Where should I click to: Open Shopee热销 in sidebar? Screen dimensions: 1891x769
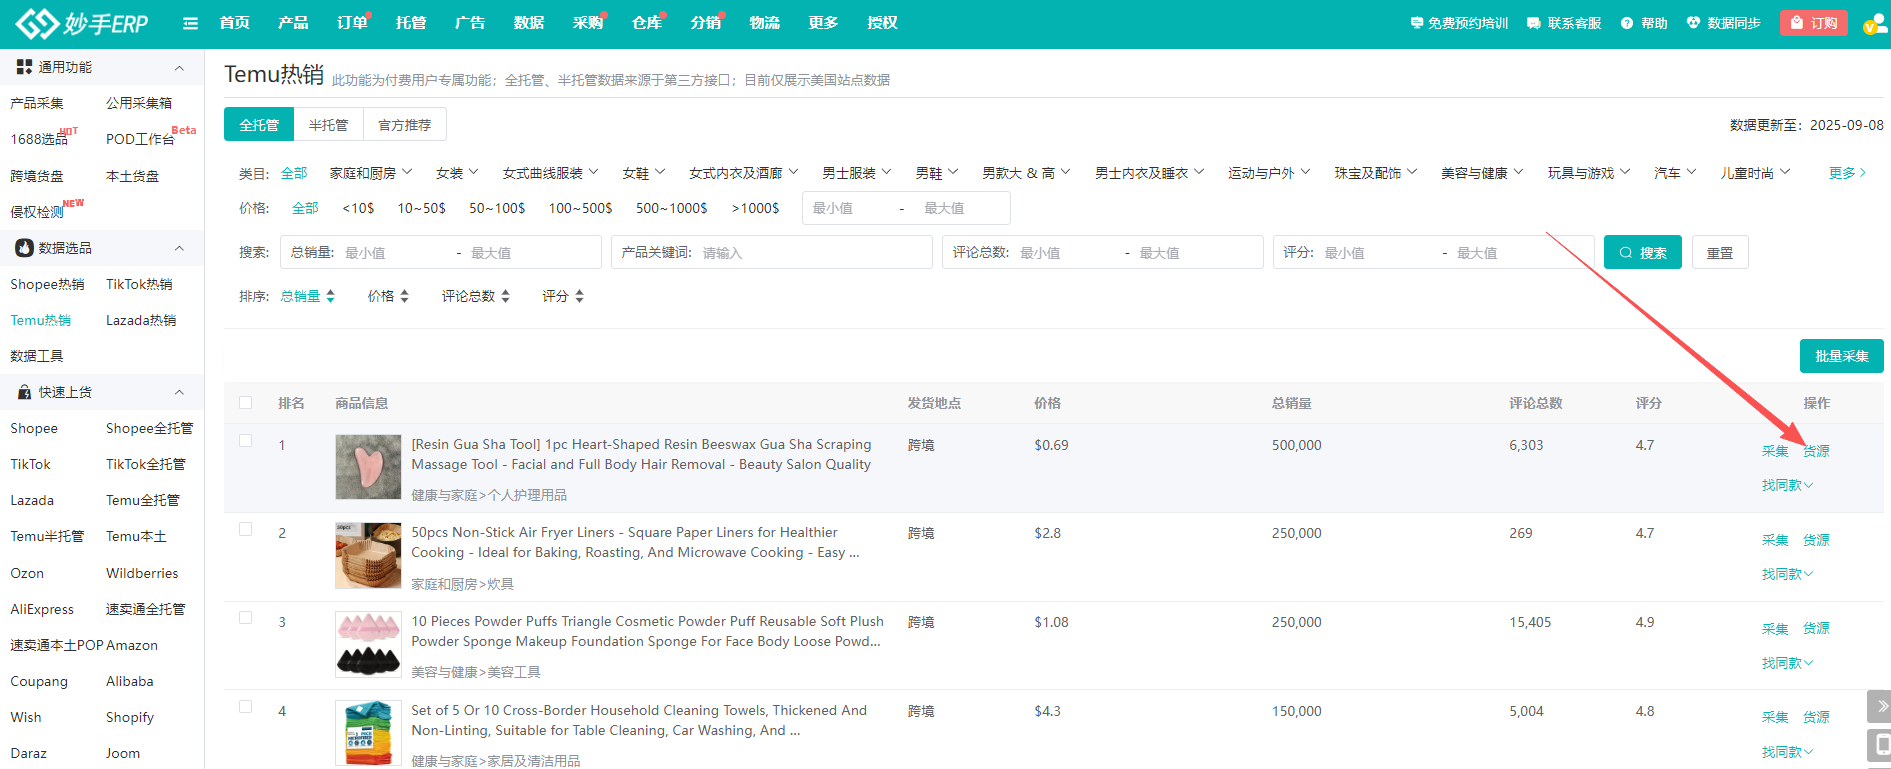coord(47,284)
